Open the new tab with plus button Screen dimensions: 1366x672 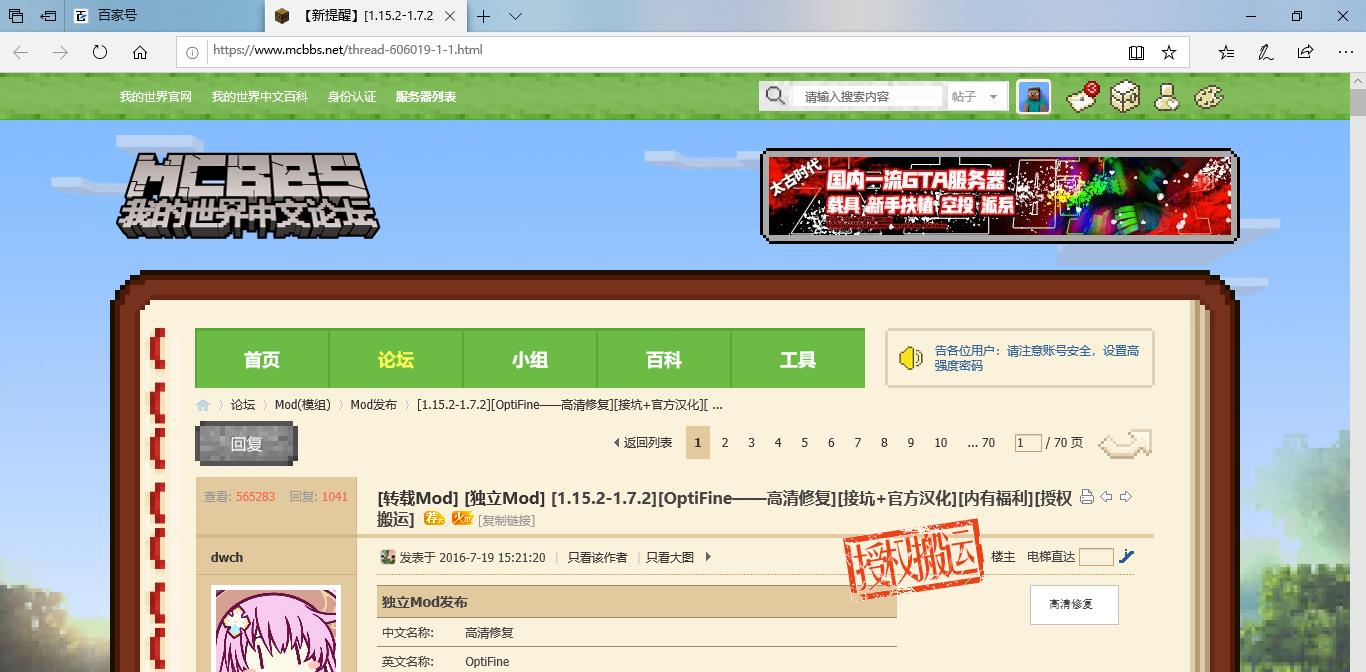pos(483,16)
